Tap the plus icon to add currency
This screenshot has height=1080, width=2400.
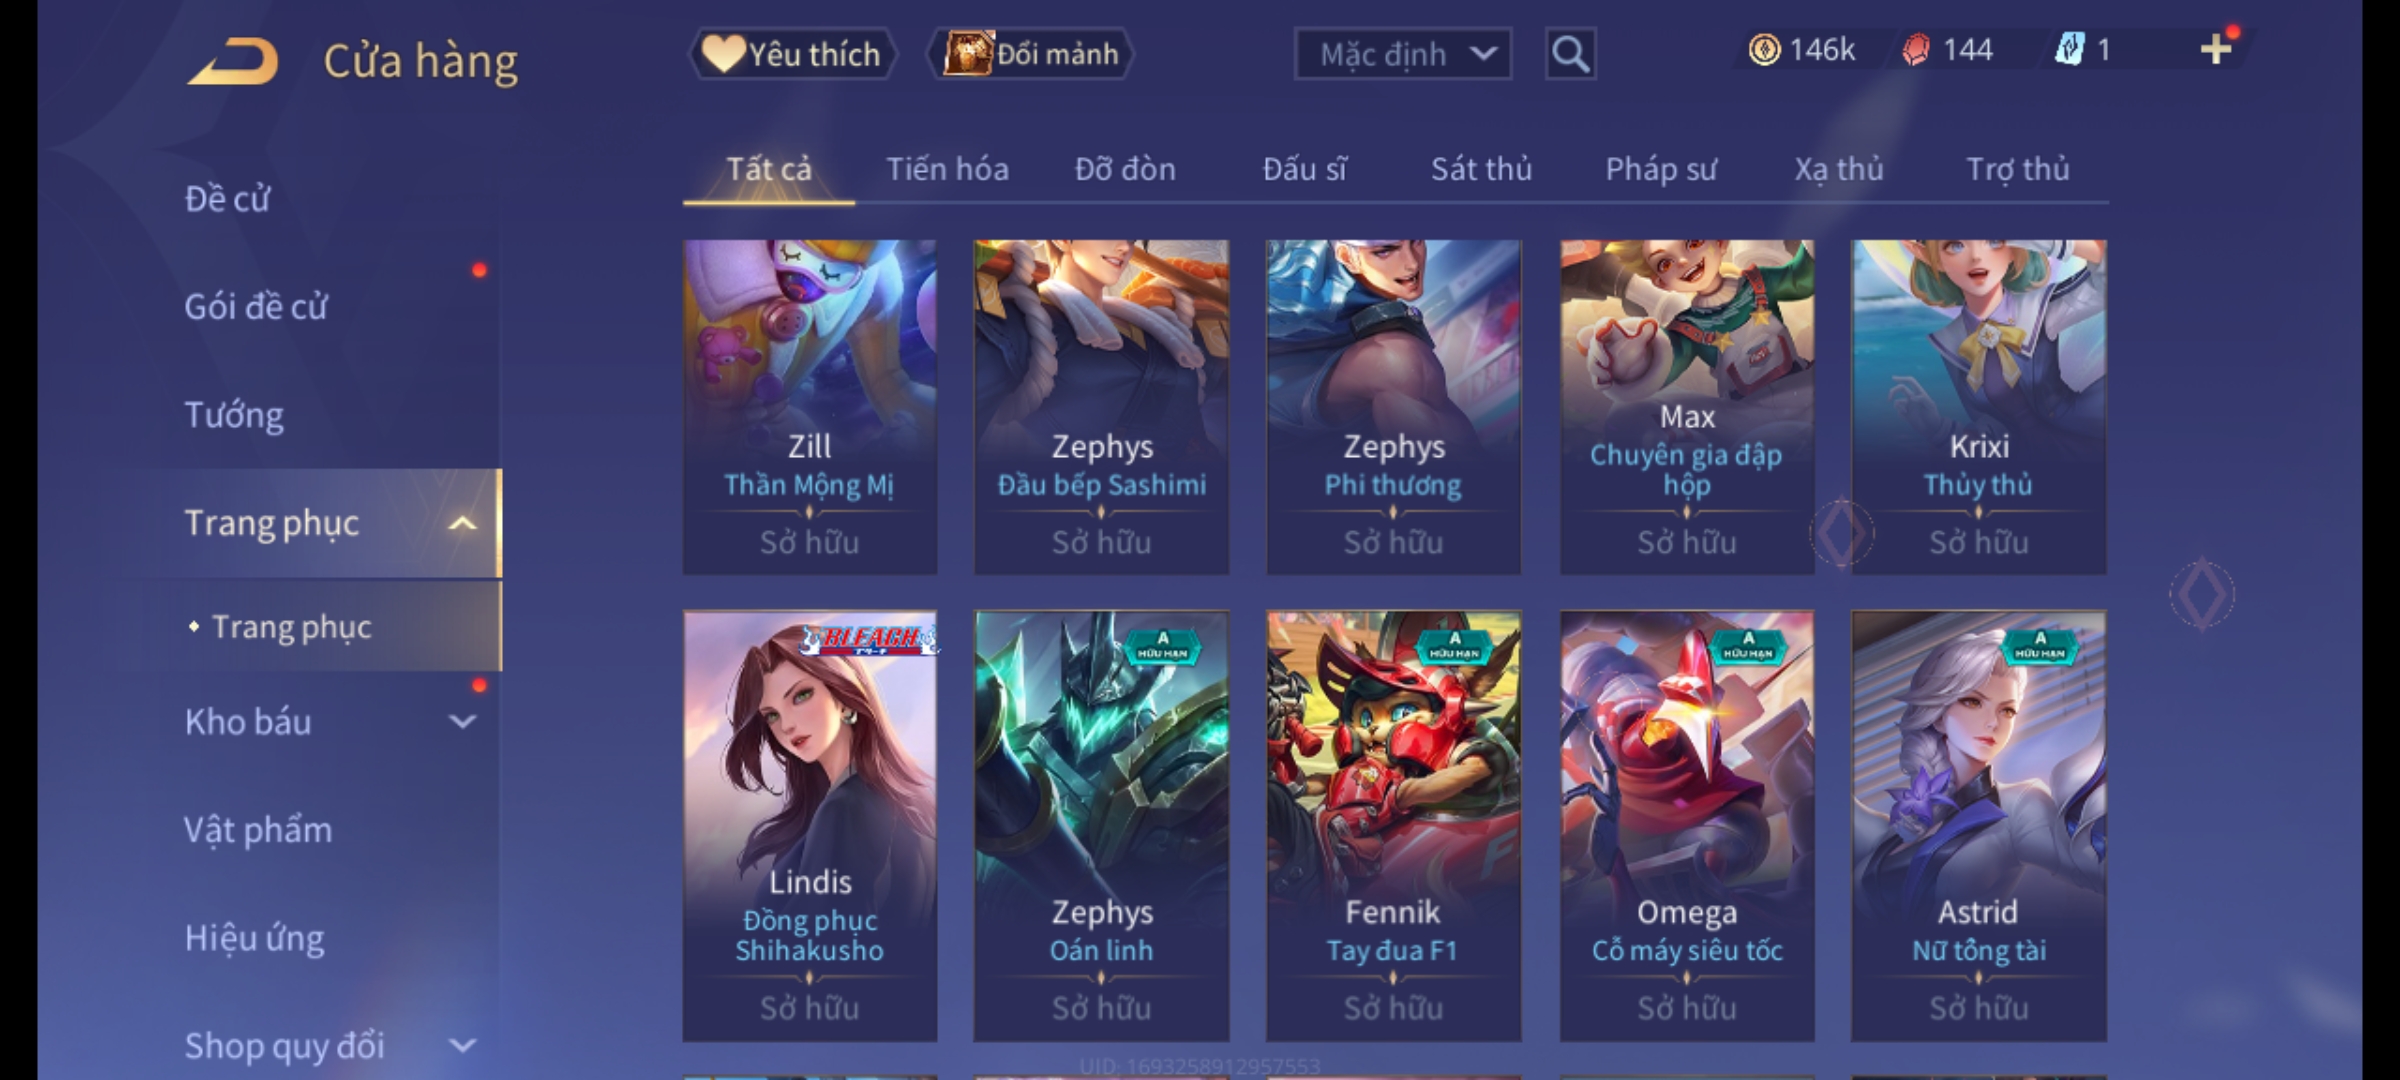tap(2216, 49)
